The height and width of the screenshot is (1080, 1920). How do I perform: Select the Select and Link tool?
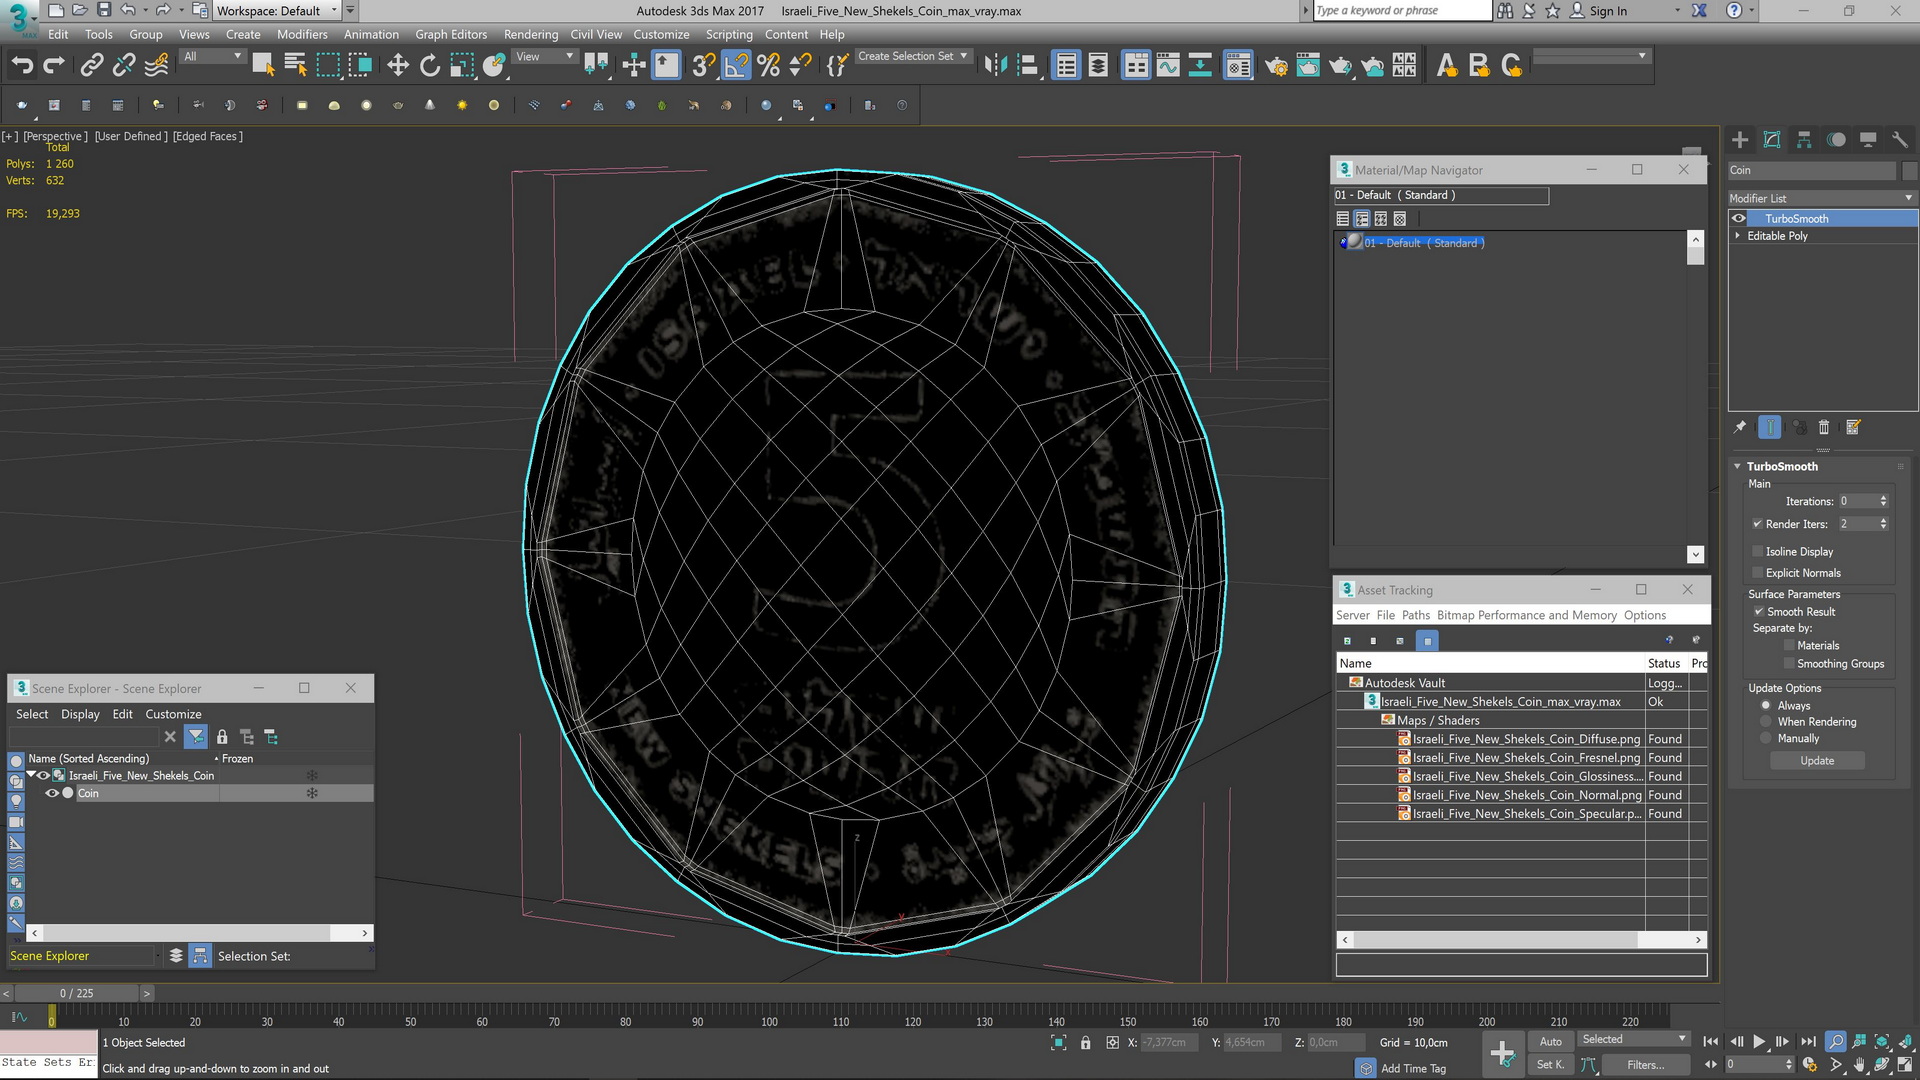92,66
